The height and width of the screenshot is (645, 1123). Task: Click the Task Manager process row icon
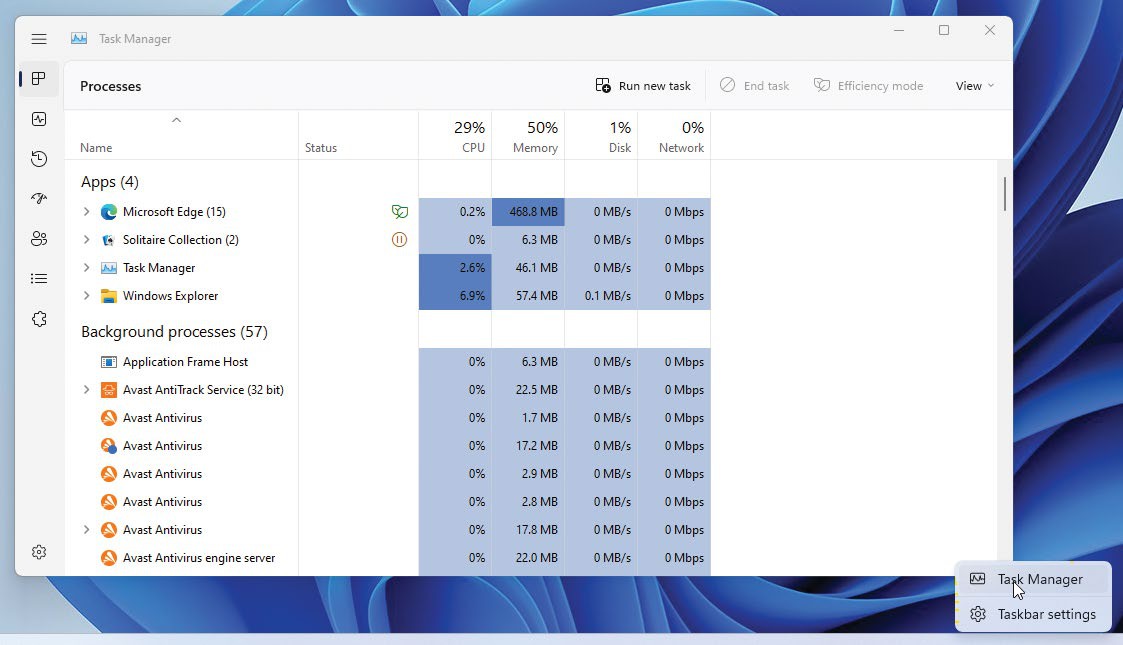pos(109,268)
